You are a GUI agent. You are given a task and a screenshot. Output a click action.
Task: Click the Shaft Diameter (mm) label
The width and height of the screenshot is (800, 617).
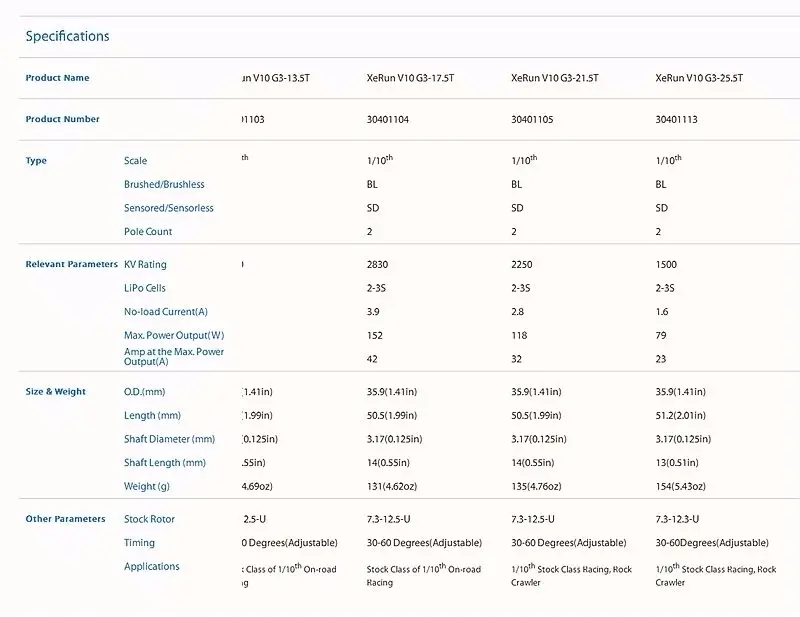click(169, 439)
